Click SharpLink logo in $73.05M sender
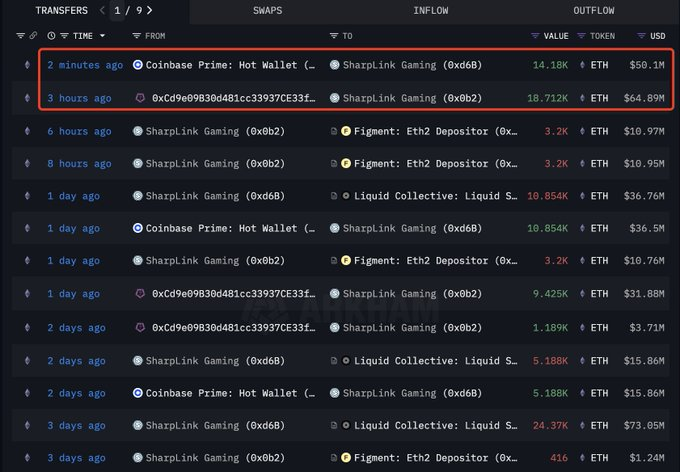The width and height of the screenshot is (680, 472). pos(137,426)
